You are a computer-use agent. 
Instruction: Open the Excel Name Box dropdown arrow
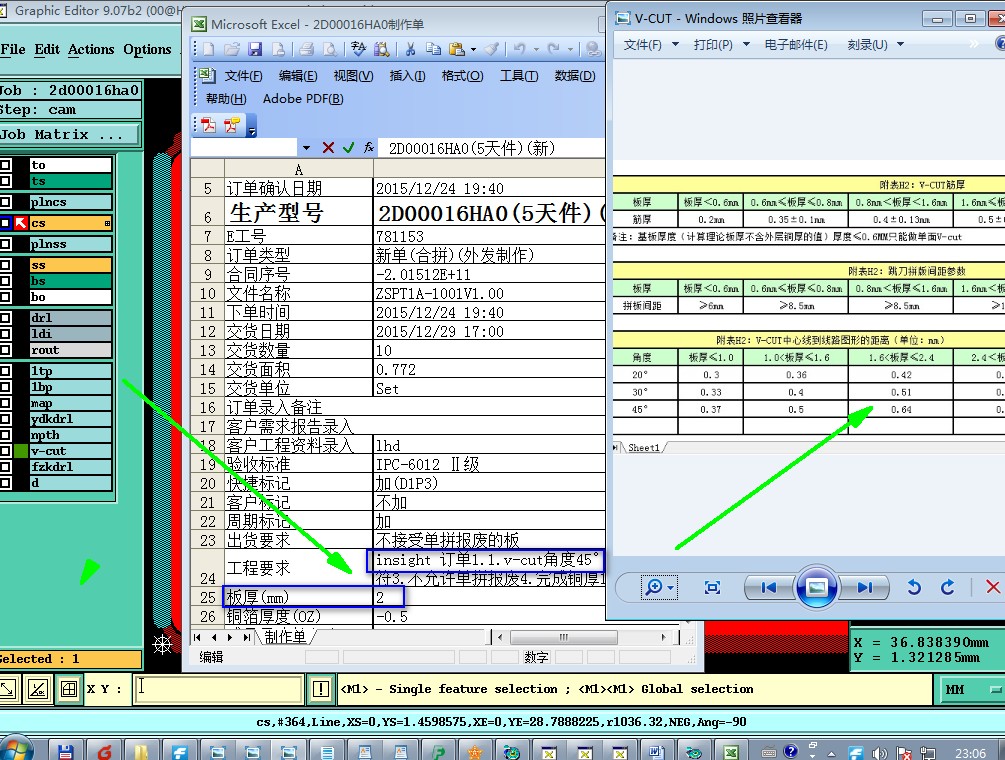(306, 148)
